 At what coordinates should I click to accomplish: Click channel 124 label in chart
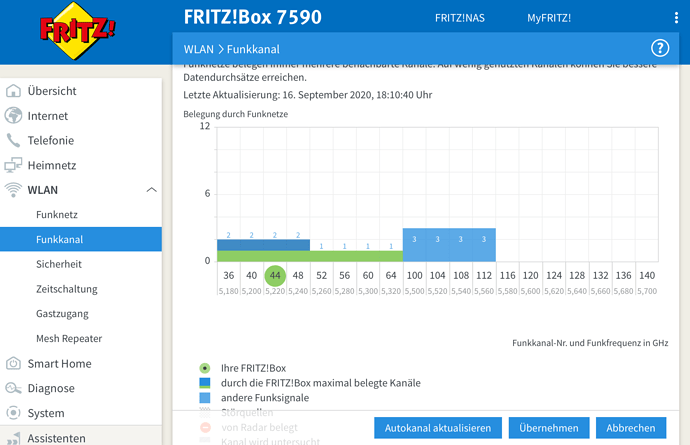[x=554, y=276]
